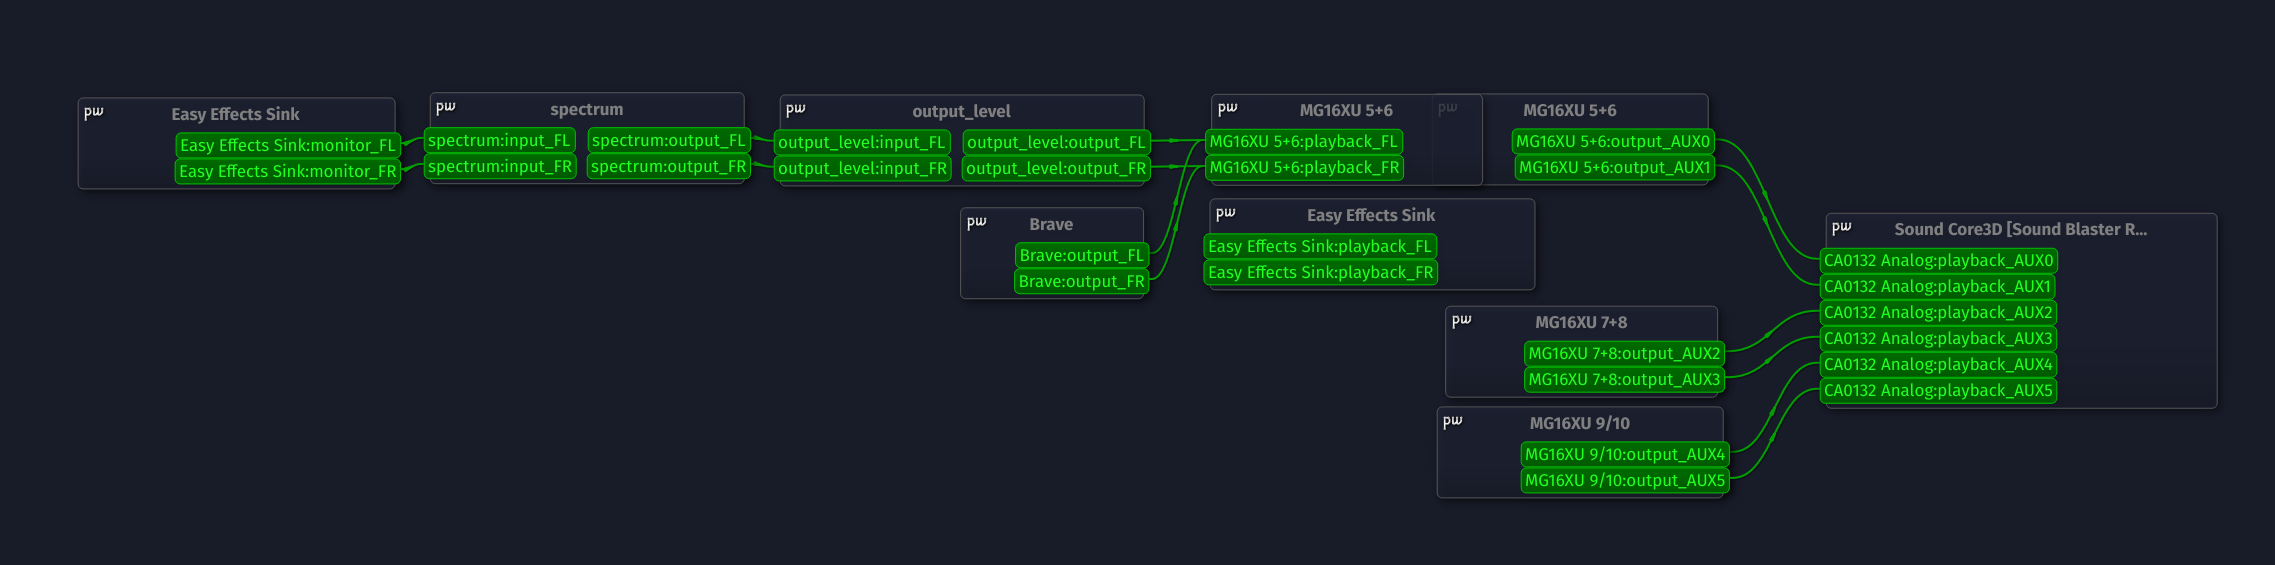Click the pw icon on the MG16XU 5+6 playback node
The height and width of the screenshot is (565, 2275).
click(x=1228, y=107)
